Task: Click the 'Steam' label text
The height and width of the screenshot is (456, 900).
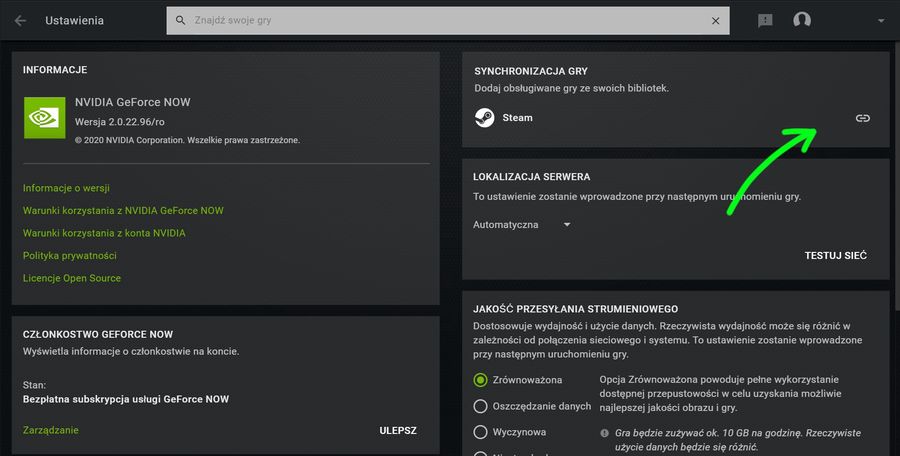Action: click(x=517, y=118)
